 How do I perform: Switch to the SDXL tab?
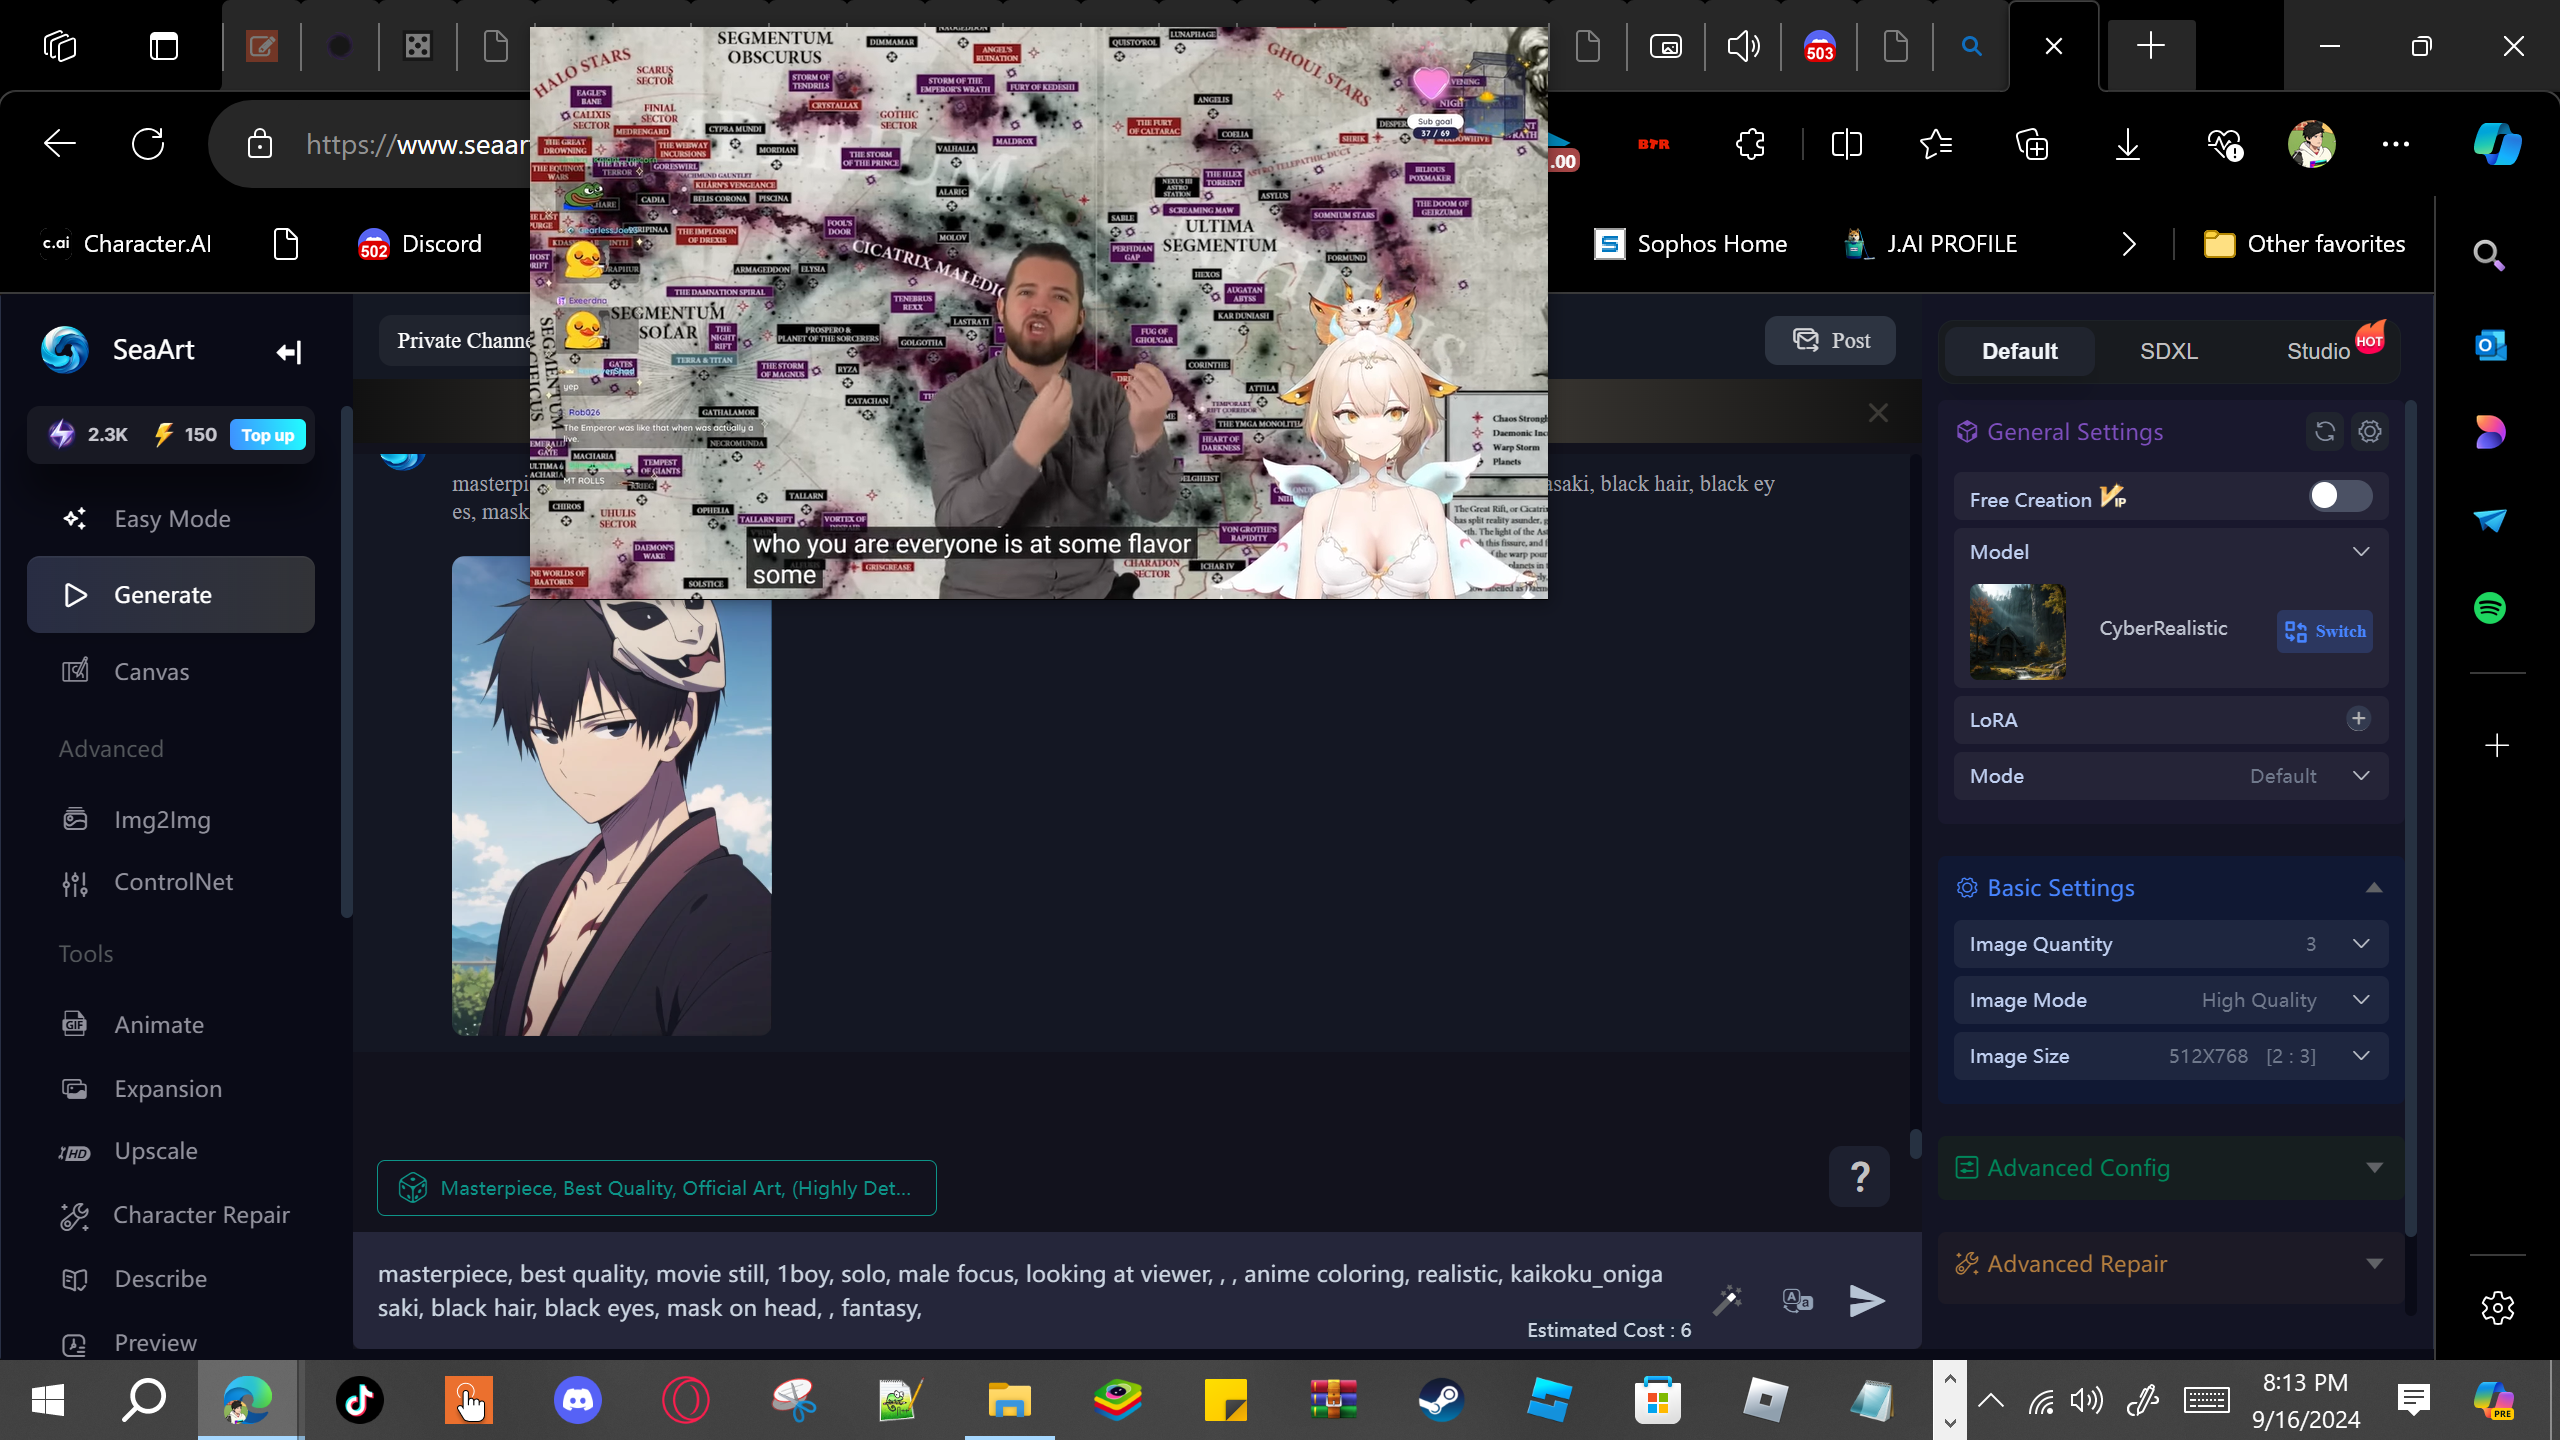click(2168, 351)
